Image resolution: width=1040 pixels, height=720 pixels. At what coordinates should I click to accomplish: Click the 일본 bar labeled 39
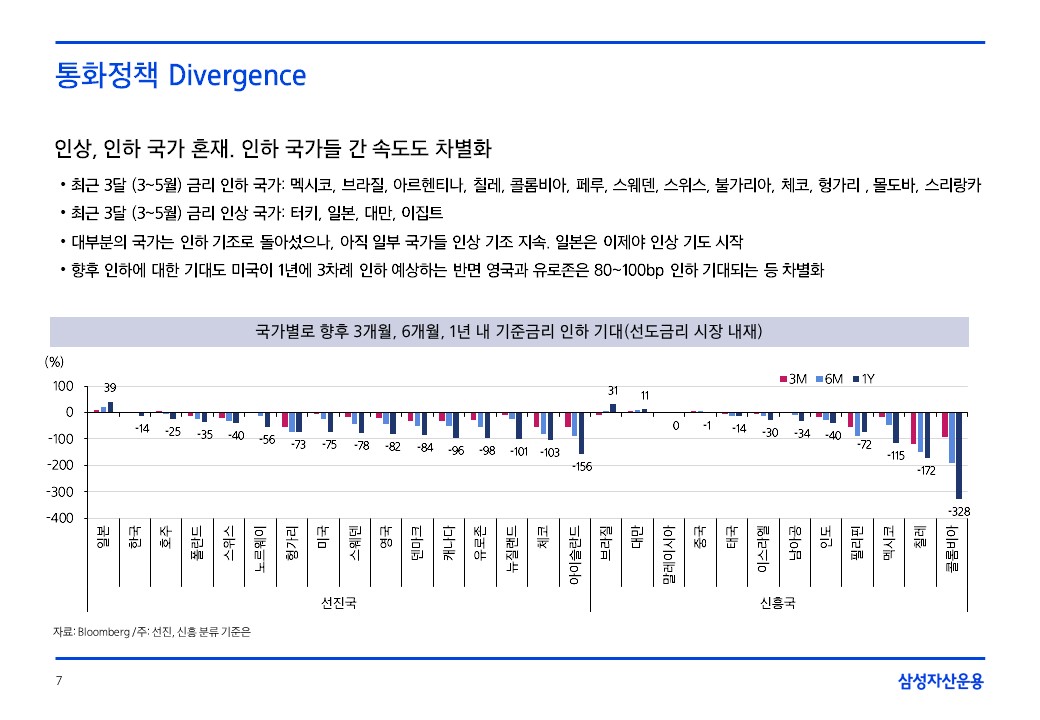pyautogui.click(x=110, y=406)
